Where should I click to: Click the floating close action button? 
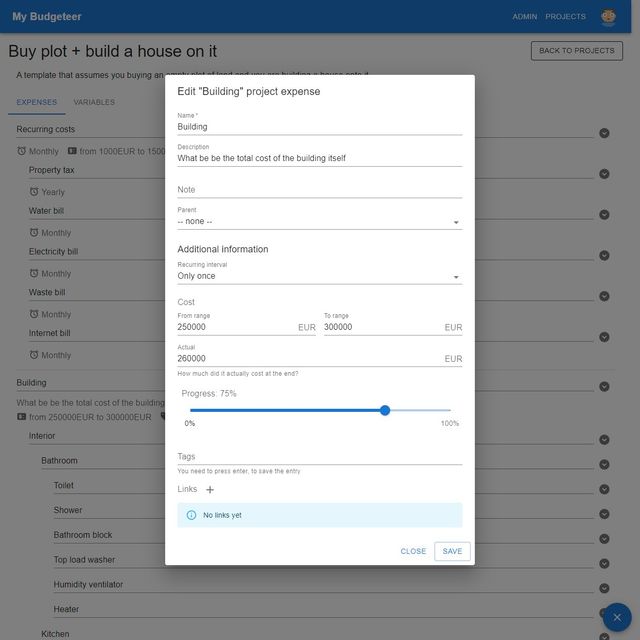pyautogui.click(x=617, y=617)
